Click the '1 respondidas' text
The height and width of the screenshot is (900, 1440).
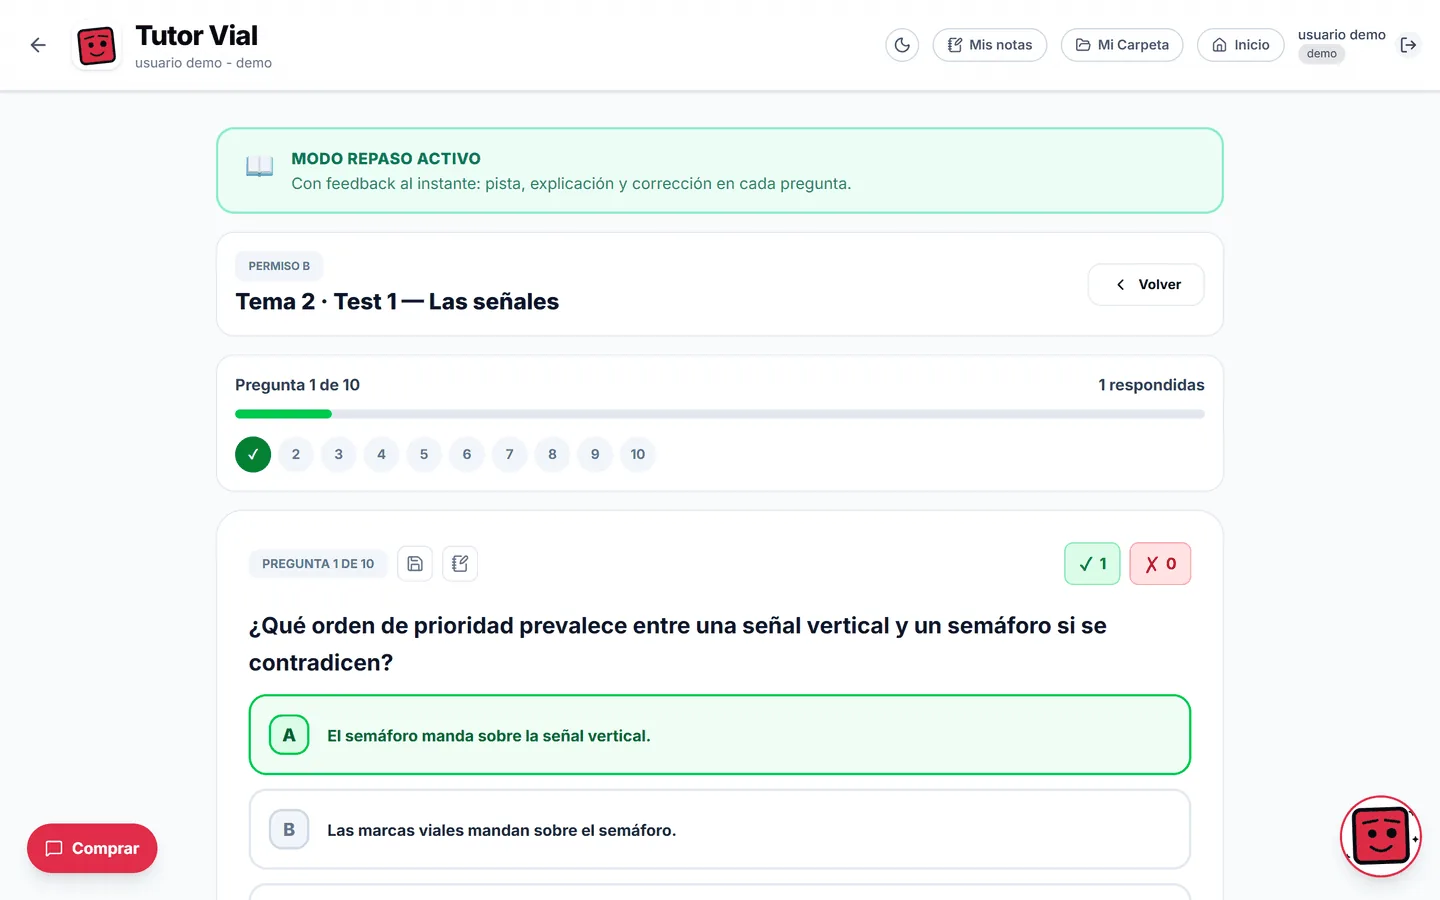click(1151, 385)
